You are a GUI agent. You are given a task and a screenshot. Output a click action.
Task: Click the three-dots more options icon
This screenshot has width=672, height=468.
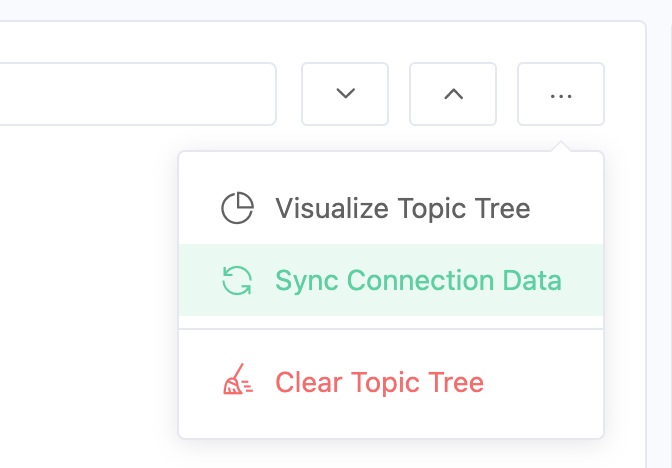(x=560, y=94)
